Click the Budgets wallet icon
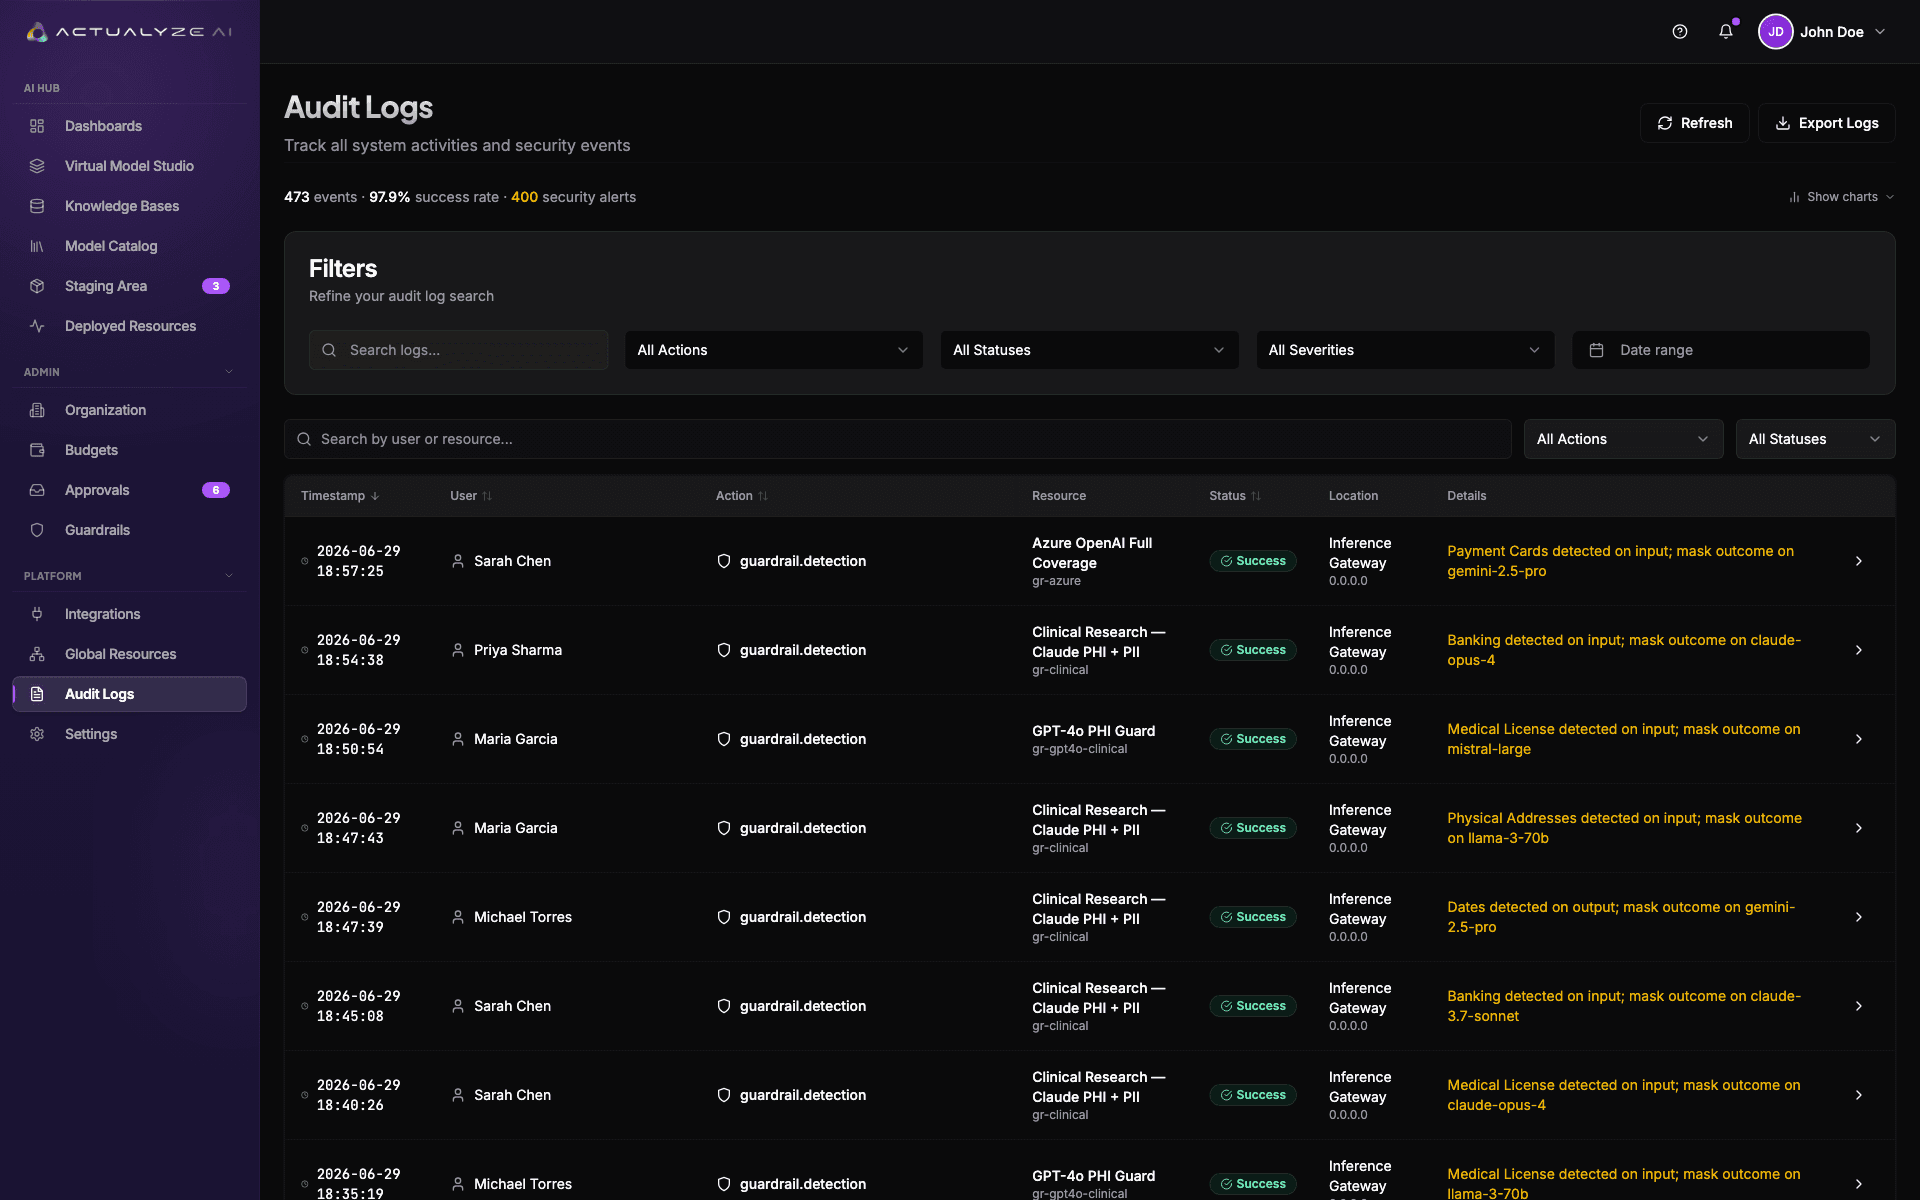 coord(37,450)
